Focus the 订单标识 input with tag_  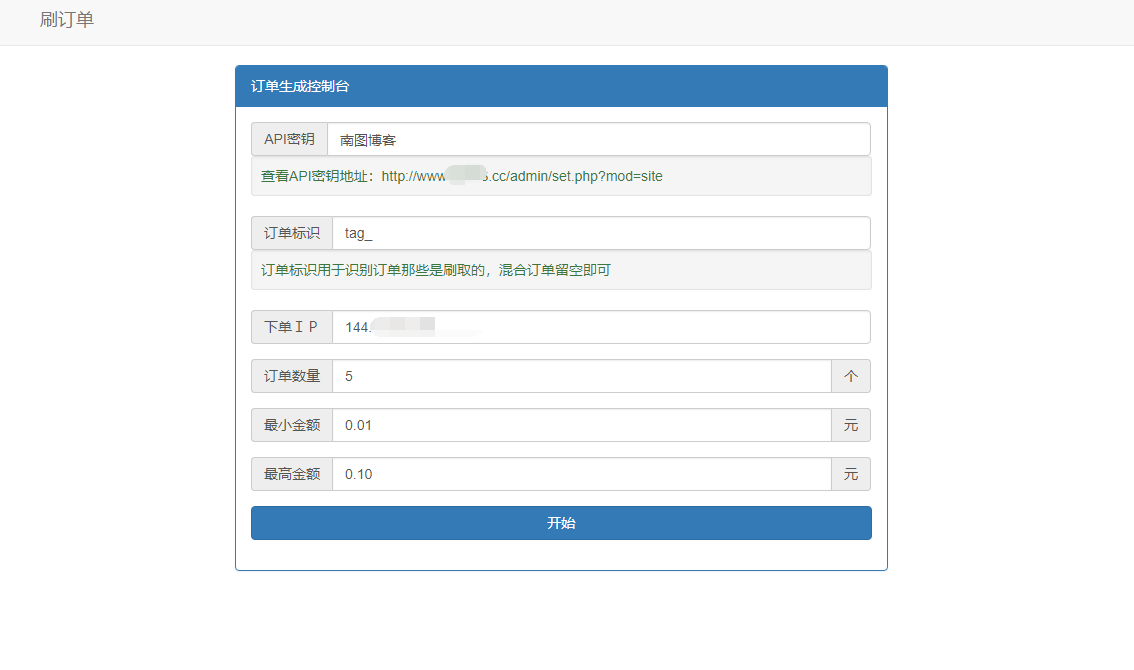(600, 233)
